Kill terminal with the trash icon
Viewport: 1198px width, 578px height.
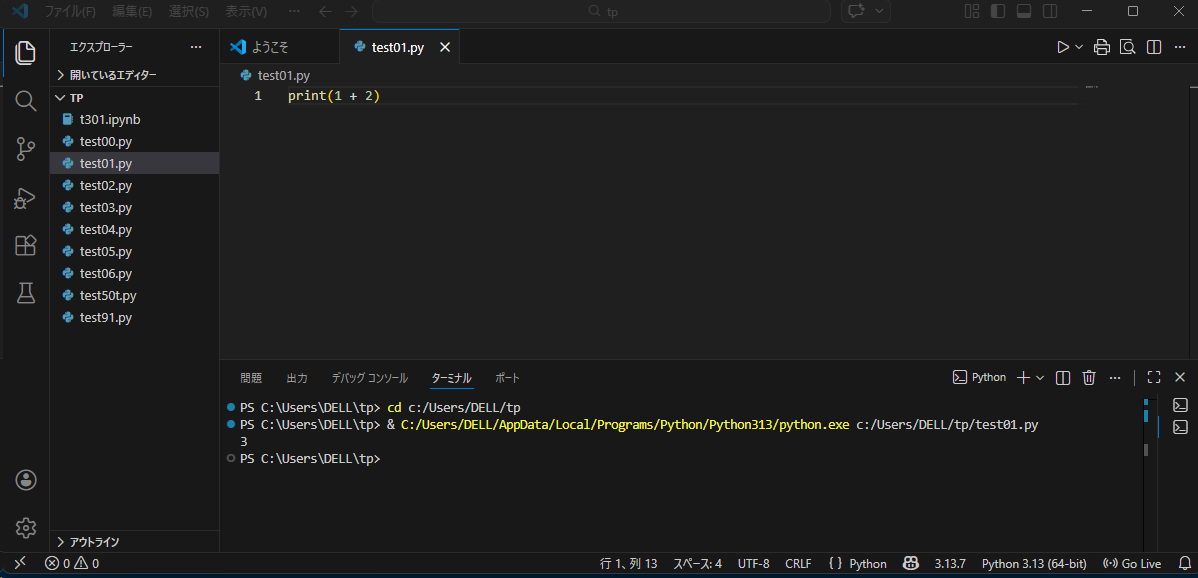[1089, 377]
